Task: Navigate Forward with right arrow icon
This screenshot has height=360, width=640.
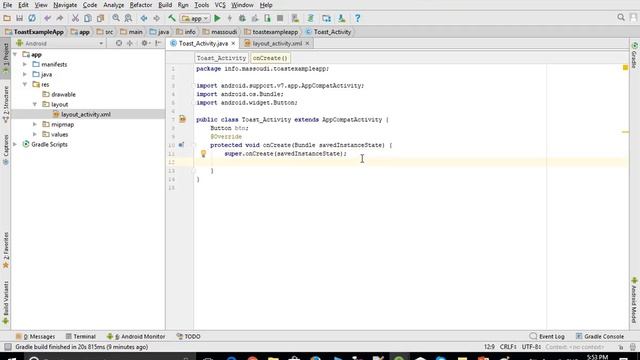Action: click(x=156, y=18)
